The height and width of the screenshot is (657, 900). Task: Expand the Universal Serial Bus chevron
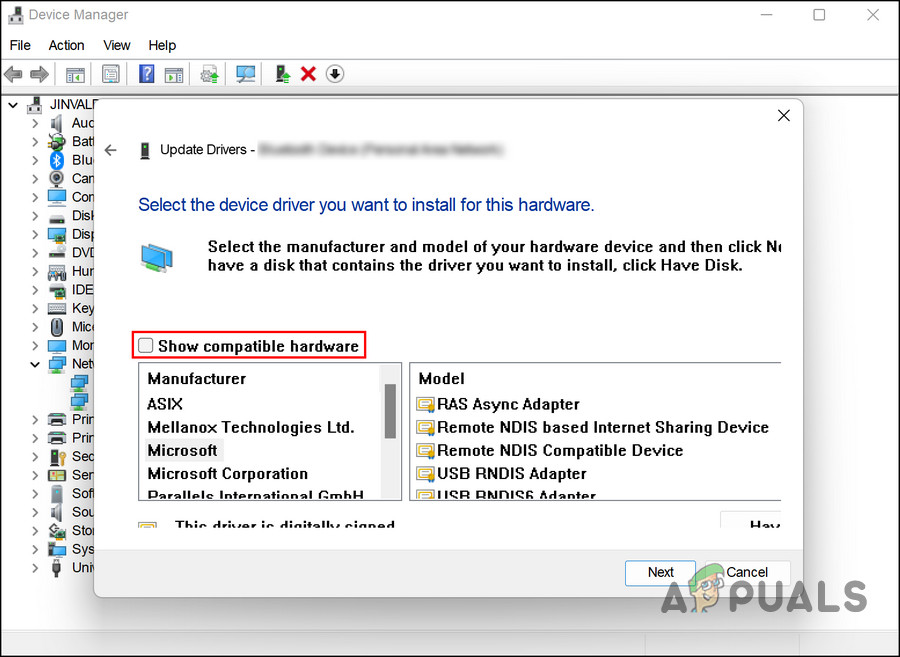[x=36, y=567]
